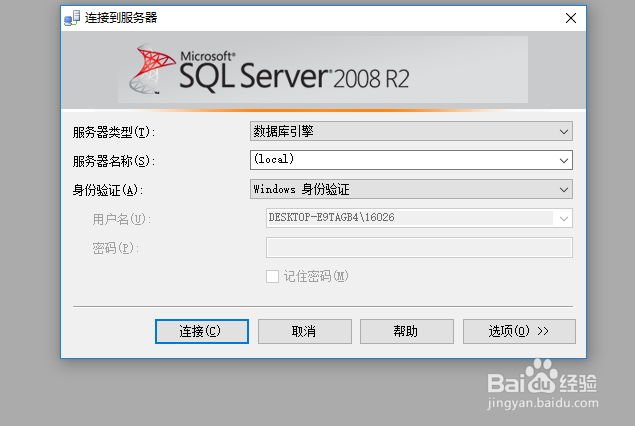The height and width of the screenshot is (426, 635).
Task: Click the 服务器类型(T) label
Action: (x=114, y=132)
